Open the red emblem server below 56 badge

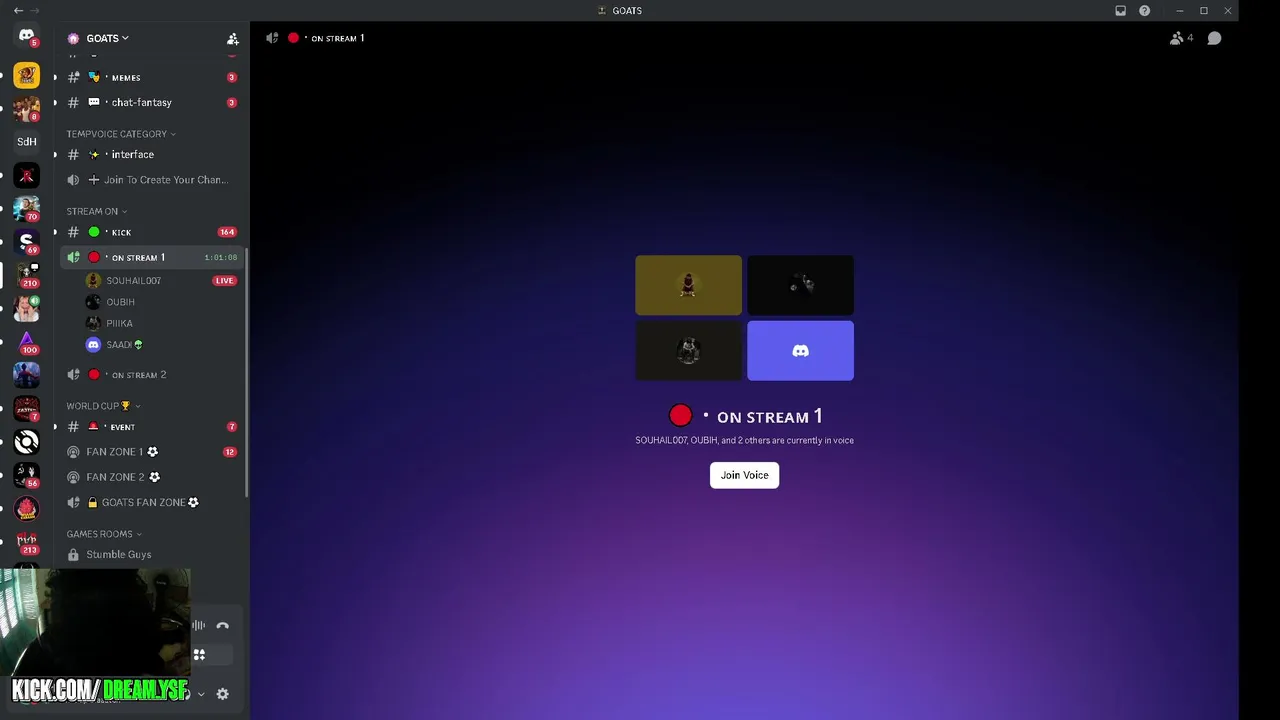pos(26,508)
